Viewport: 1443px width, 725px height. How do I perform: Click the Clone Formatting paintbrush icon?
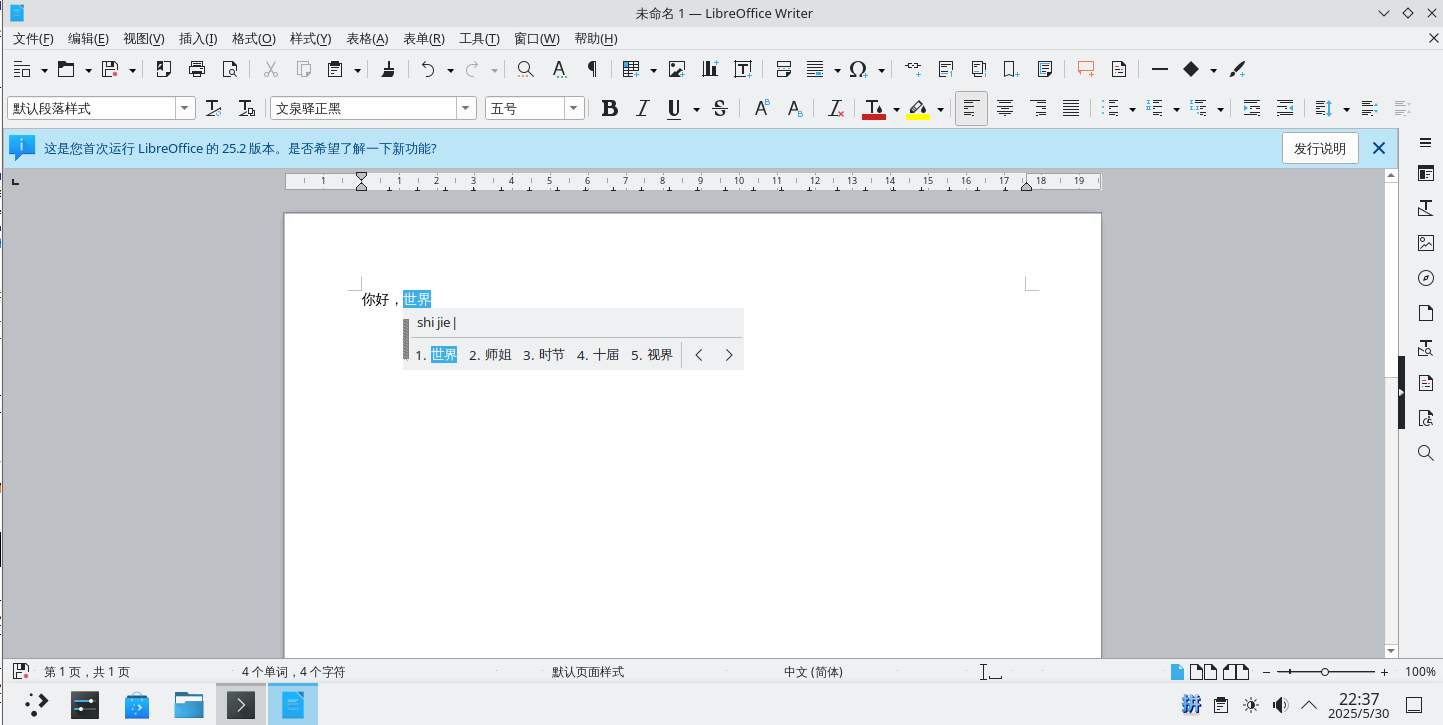[389, 69]
